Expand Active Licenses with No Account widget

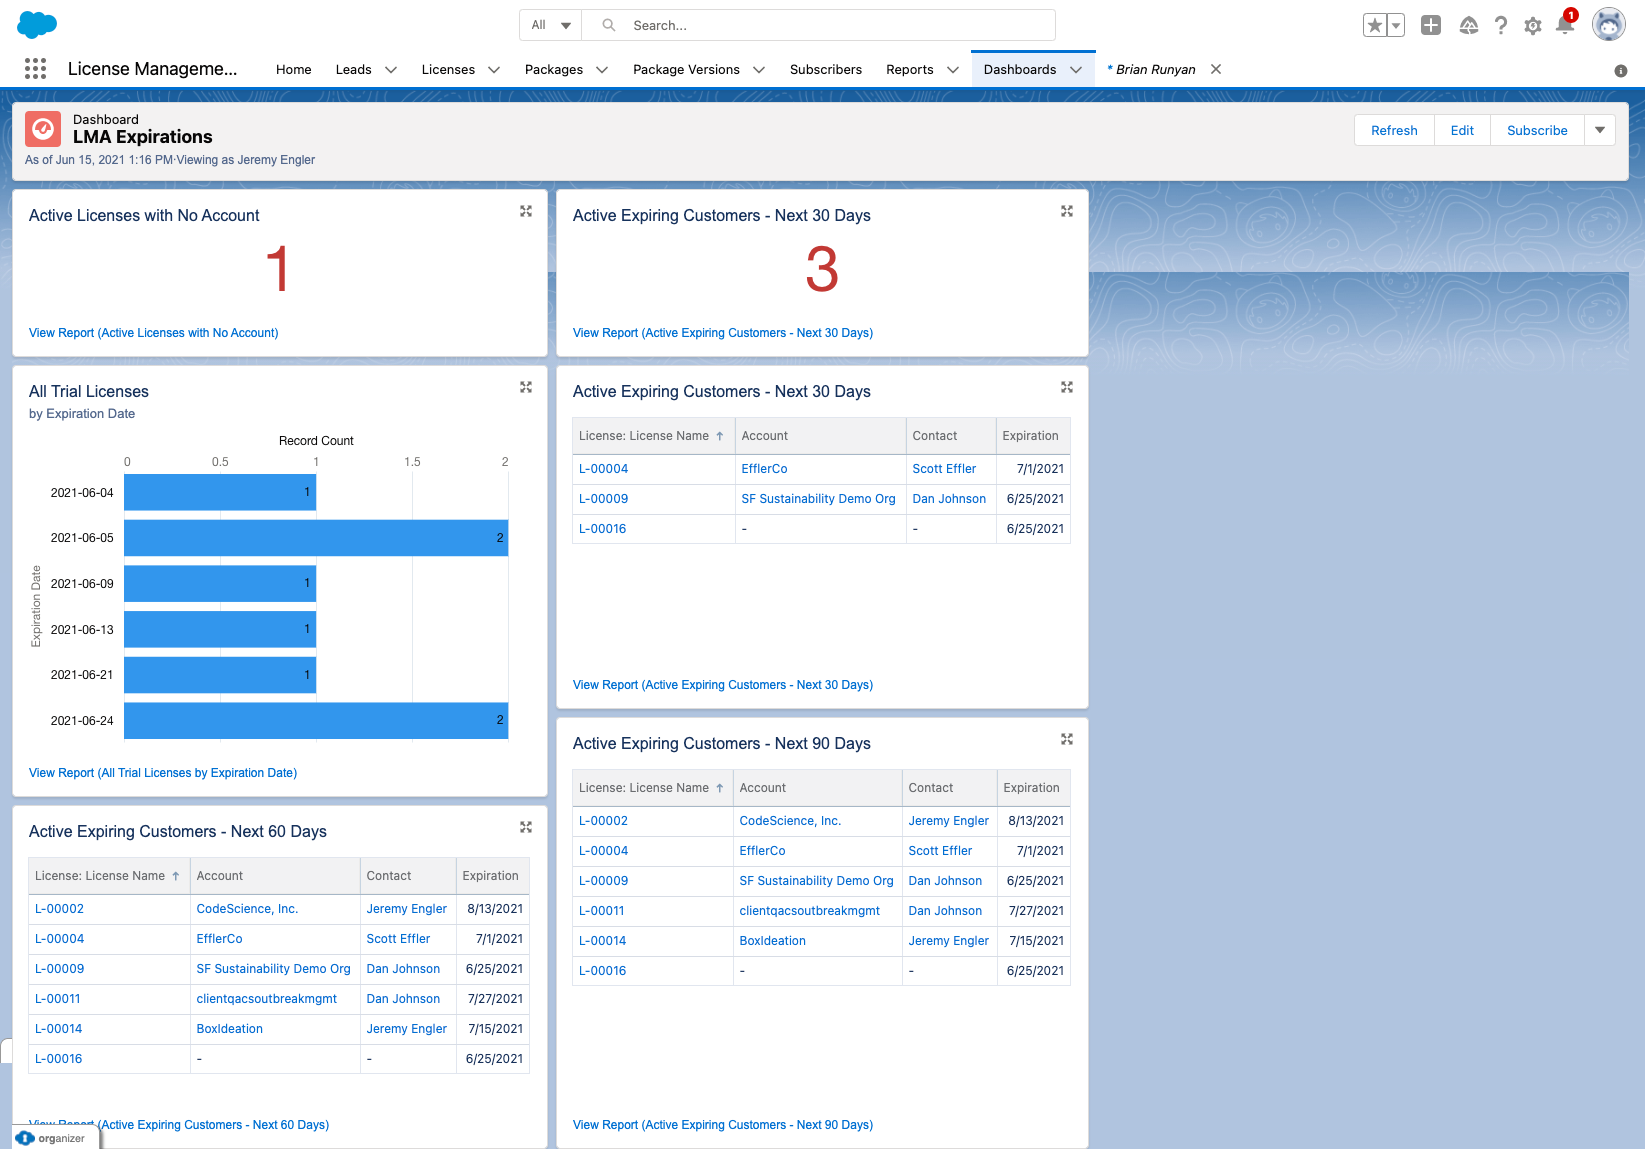pyautogui.click(x=526, y=212)
